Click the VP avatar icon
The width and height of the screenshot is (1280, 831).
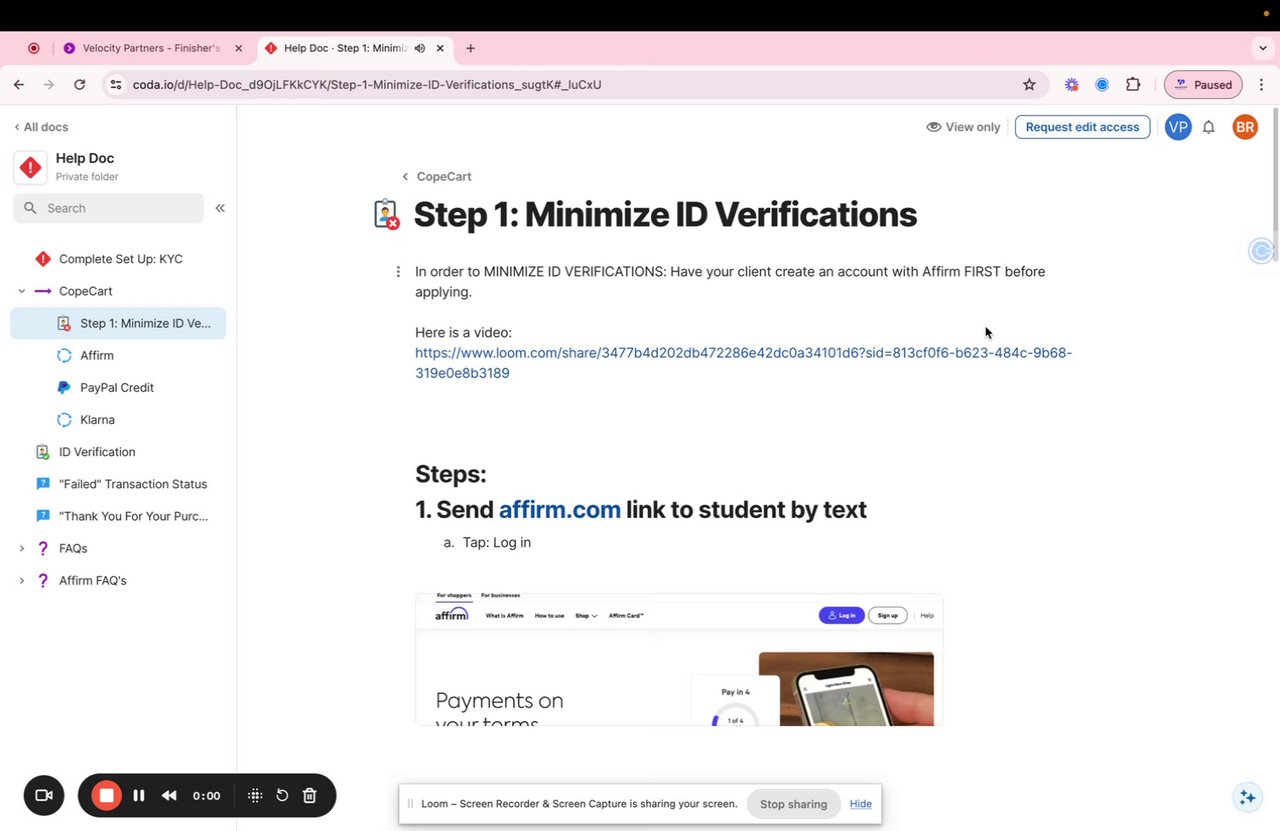point(1178,127)
